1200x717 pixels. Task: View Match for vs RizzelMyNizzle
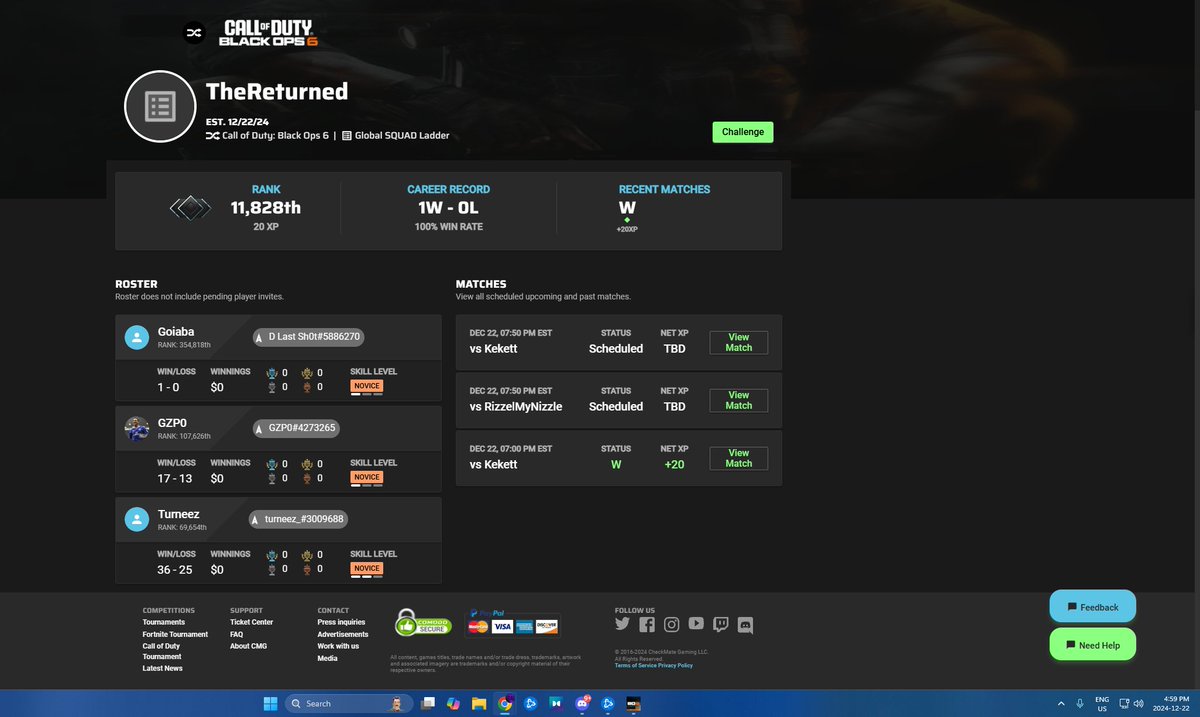[739, 400]
